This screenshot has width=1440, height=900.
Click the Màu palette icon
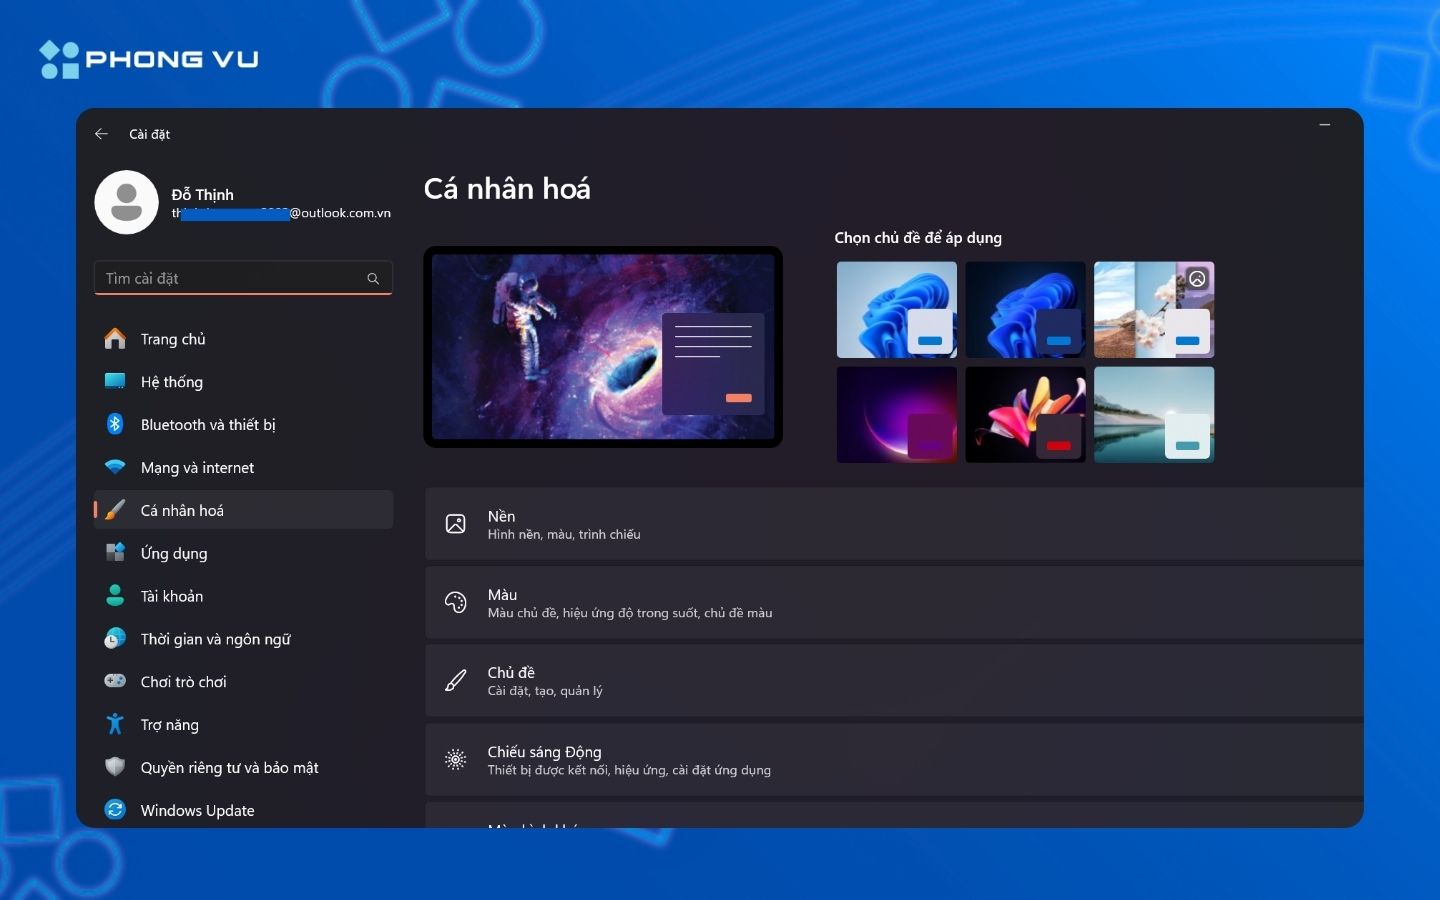(455, 602)
